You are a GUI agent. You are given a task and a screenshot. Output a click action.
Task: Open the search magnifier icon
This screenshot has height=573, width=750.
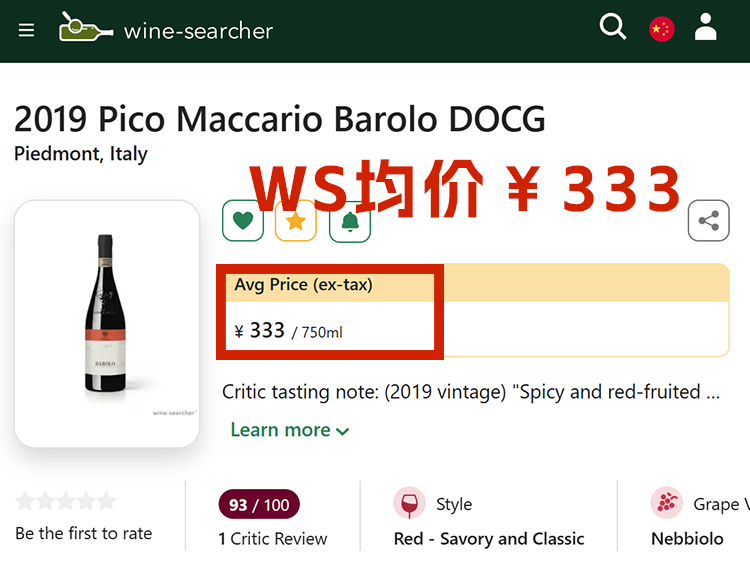point(612,28)
